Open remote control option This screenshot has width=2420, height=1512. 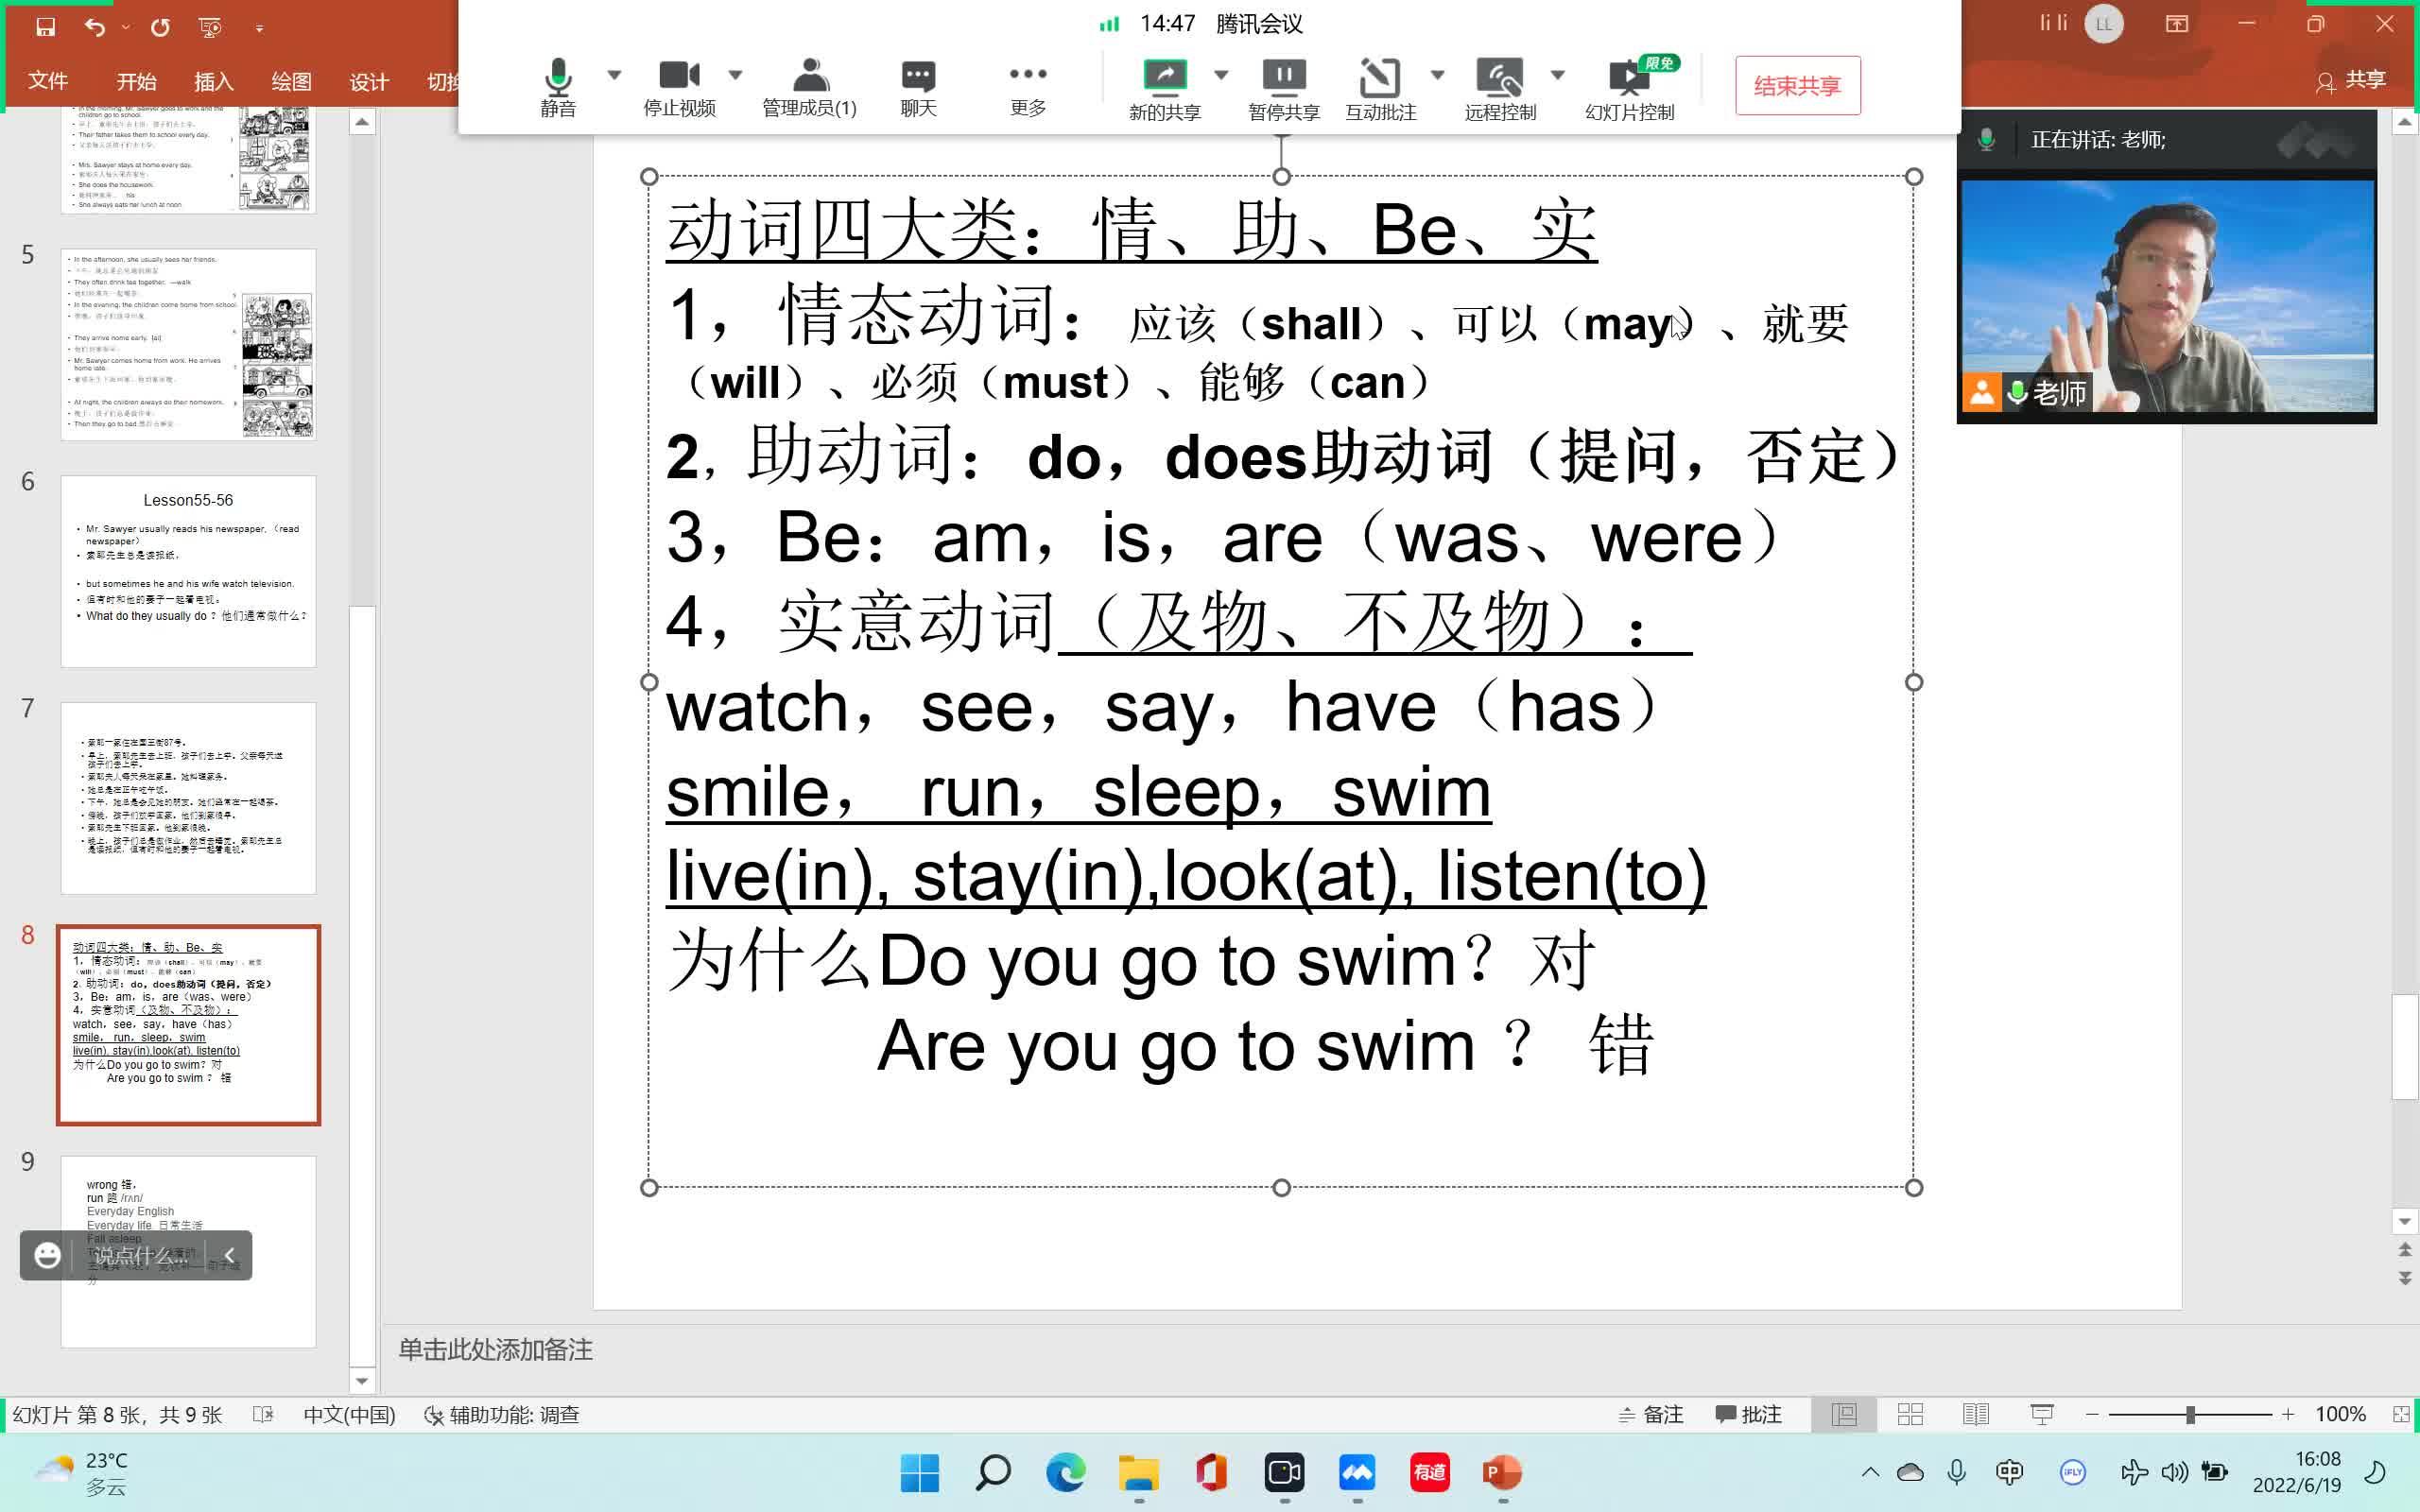pyautogui.click(x=1500, y=88)
